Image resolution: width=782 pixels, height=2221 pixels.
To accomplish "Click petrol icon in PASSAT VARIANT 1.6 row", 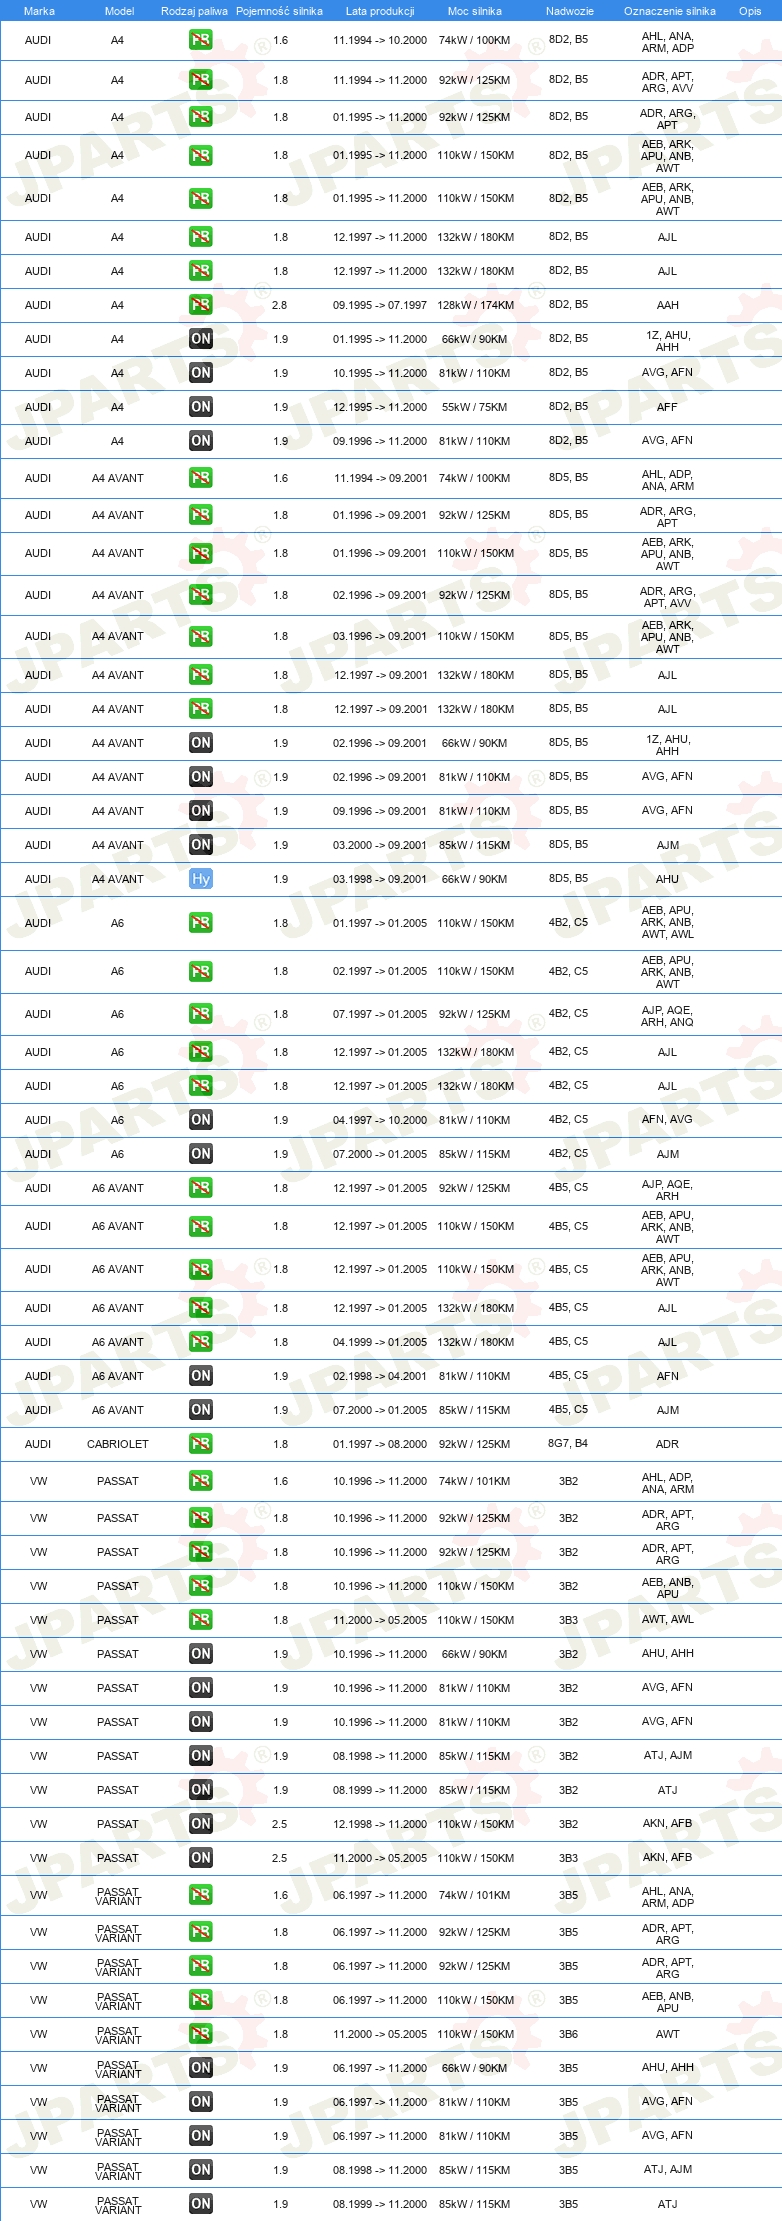I will click(x=201, y=1895).
